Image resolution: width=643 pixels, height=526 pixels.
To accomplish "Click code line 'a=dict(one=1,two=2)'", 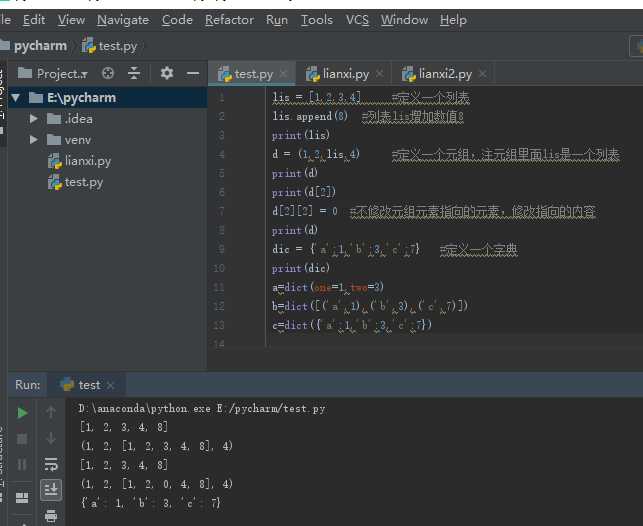I will pyautogui.click(x=328, y=287).
